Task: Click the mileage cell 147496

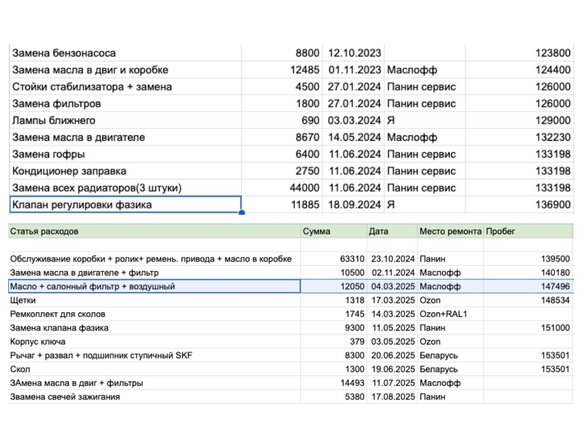Action: point(529,286)
